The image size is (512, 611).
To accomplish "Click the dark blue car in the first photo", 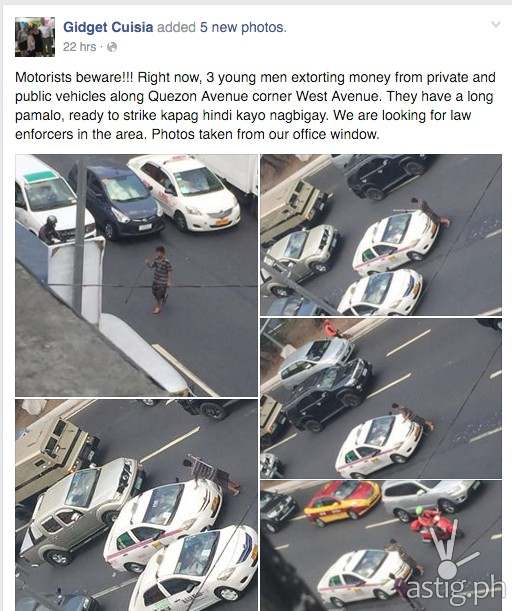I will coord(117,201).
